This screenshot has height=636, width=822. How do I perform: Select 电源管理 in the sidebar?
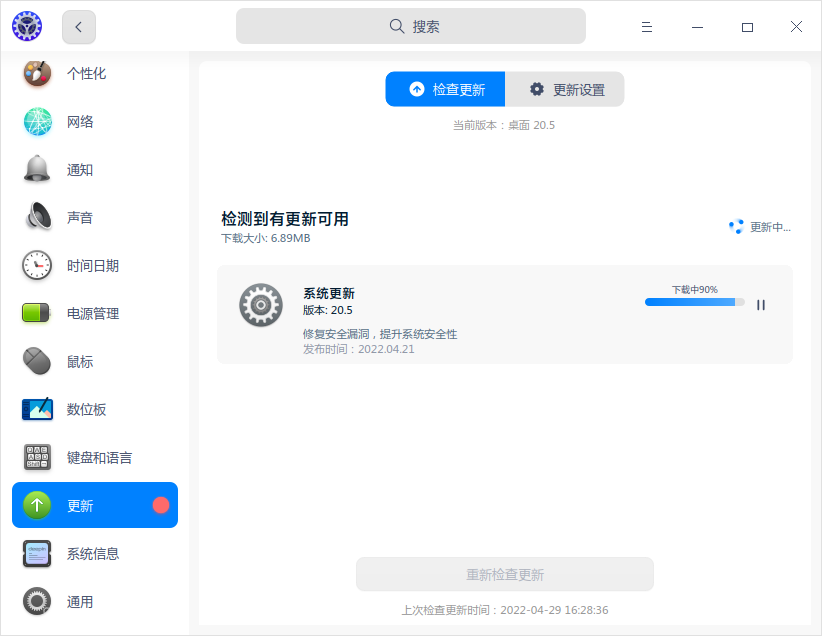pos(95,313)
